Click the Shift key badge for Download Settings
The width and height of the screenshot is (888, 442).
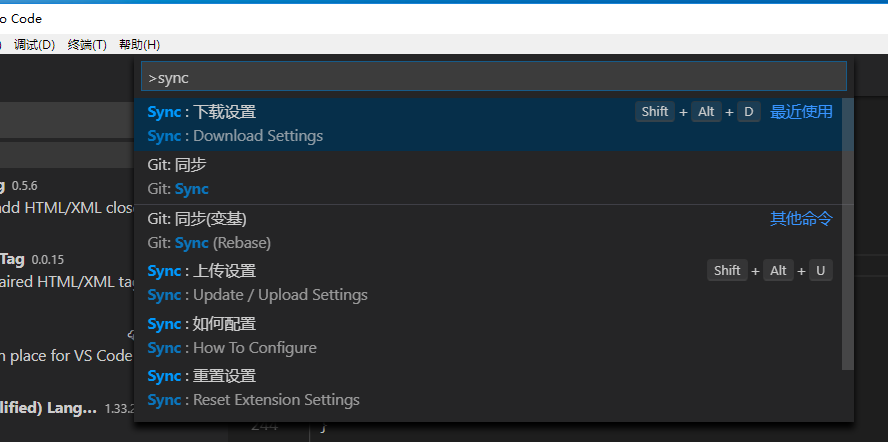pos(655,112)
